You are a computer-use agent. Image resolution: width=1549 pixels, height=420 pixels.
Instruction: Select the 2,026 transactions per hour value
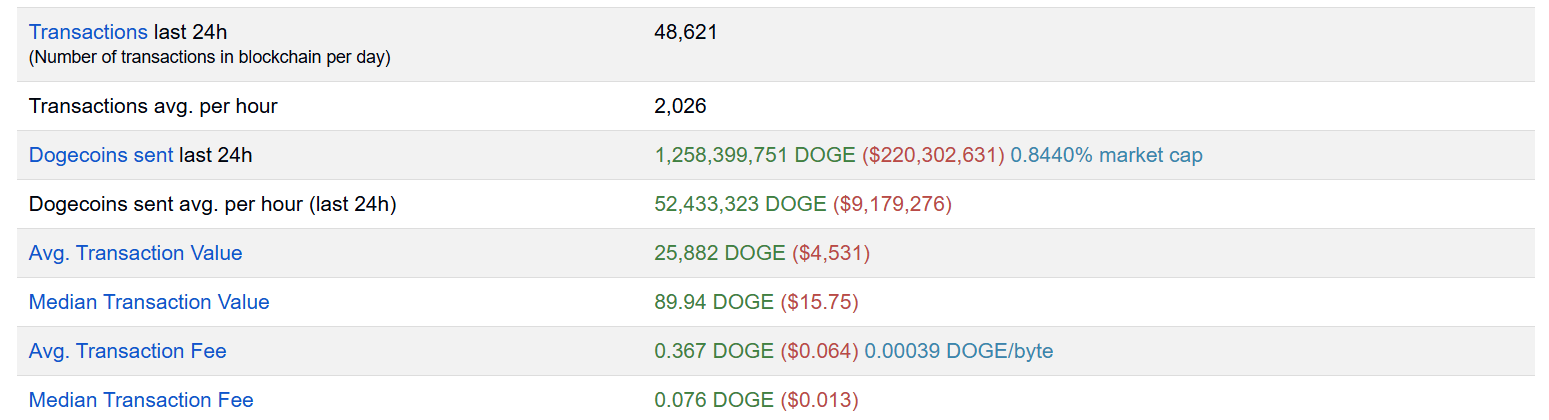click(x=680, y=106)
